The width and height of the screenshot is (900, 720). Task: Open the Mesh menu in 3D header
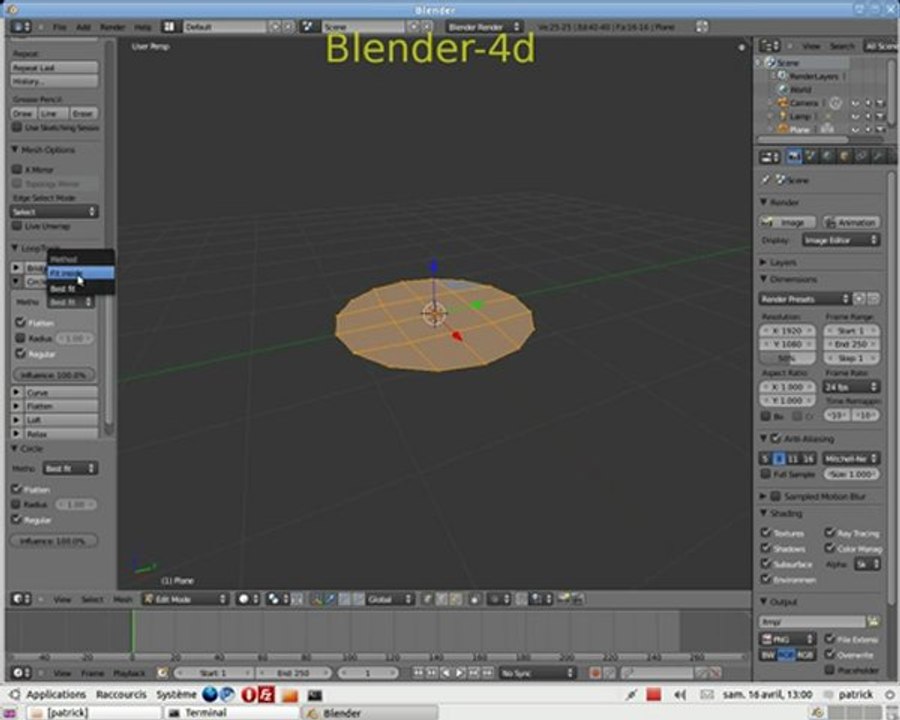click(122, 599)
